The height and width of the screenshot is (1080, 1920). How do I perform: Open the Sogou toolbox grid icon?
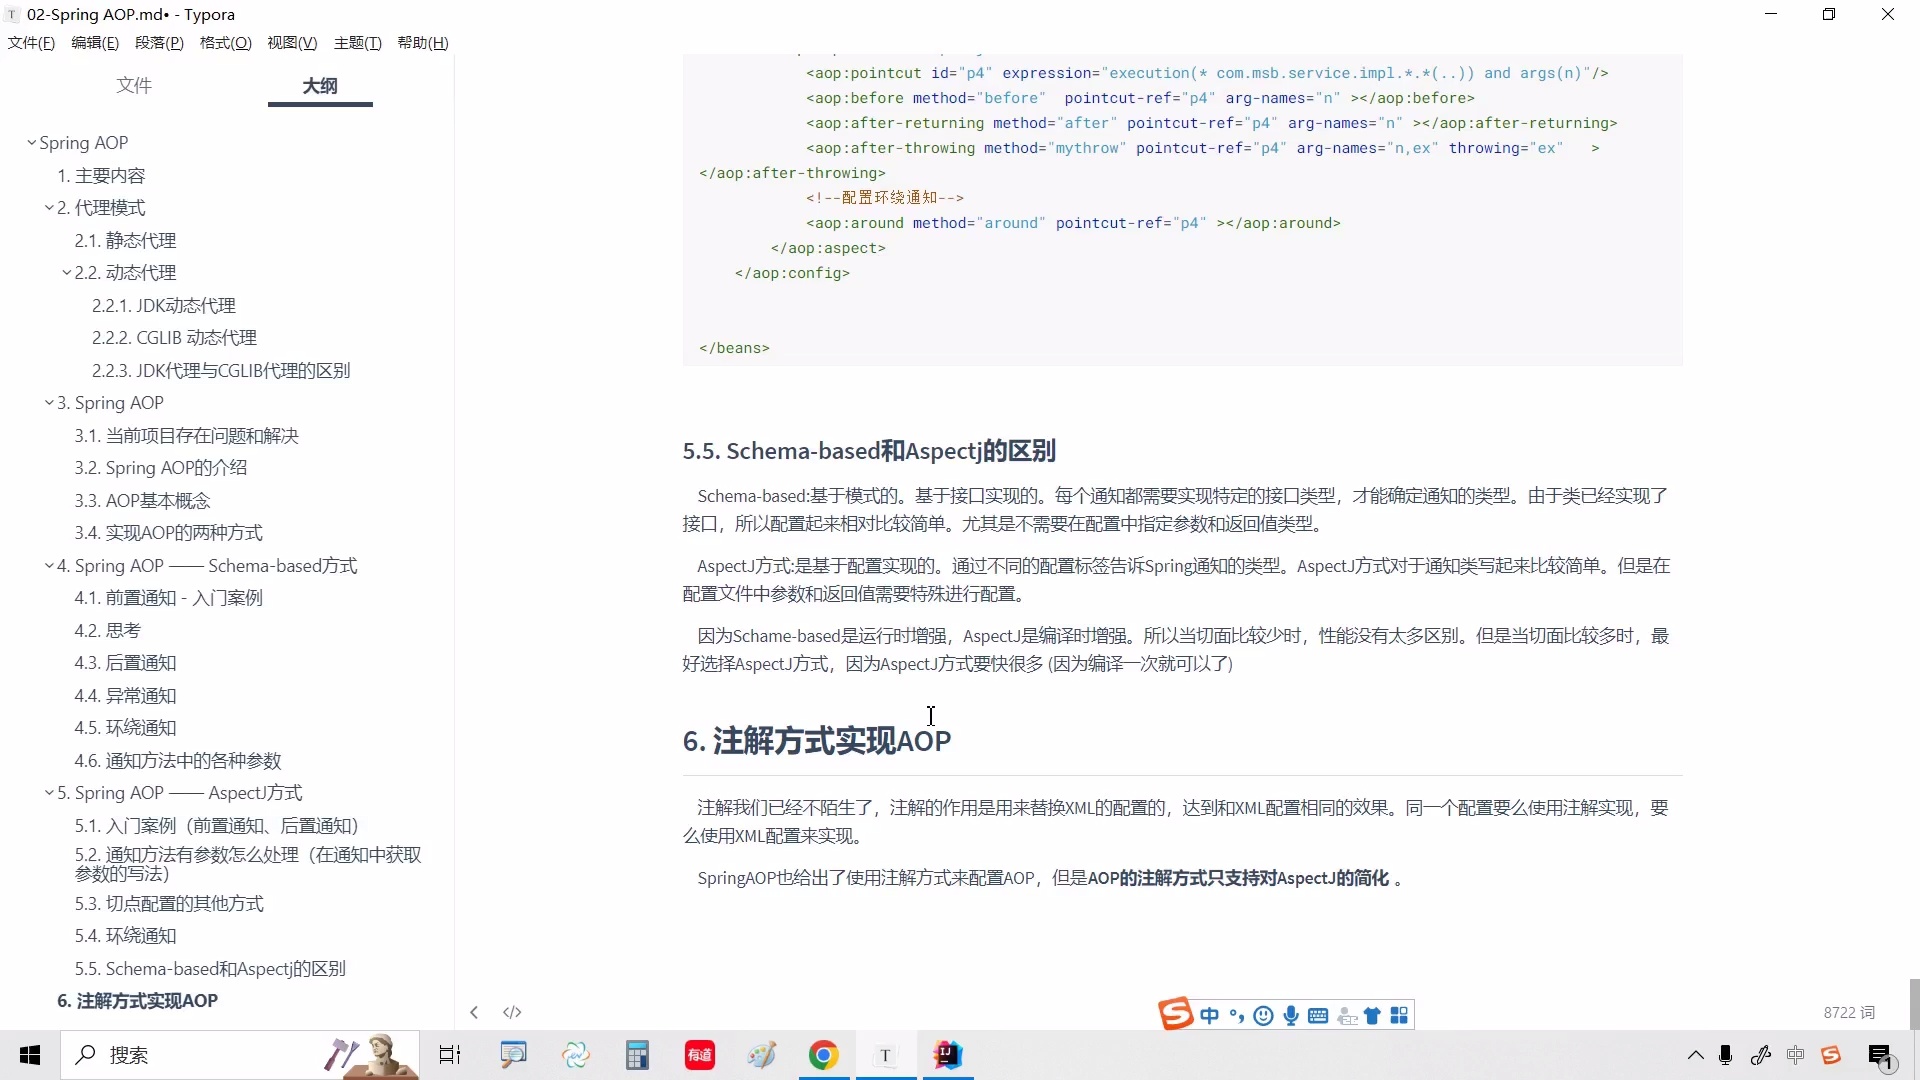1400,1015
